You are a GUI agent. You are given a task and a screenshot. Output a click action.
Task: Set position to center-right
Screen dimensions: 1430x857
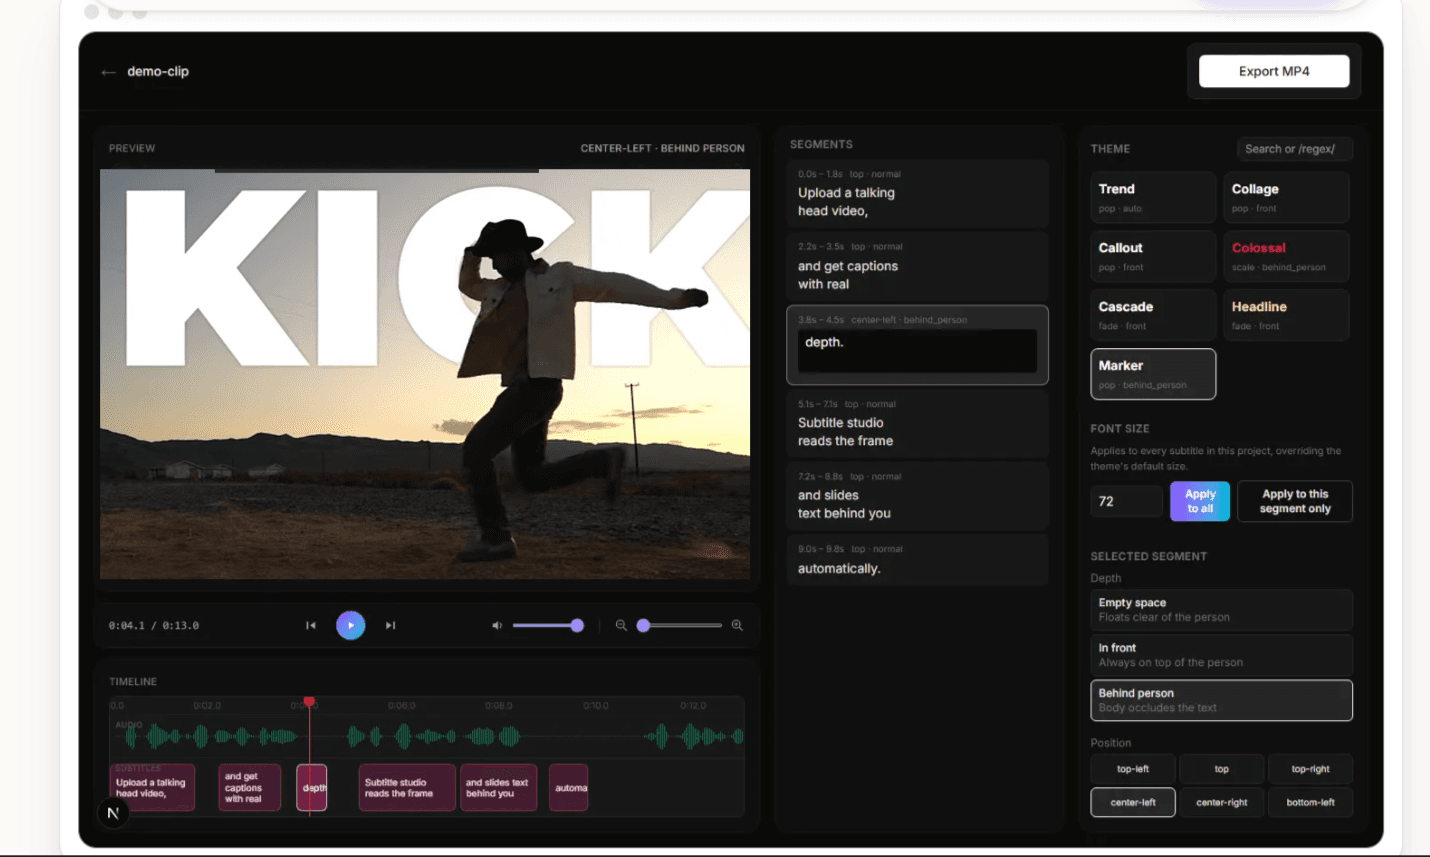point(1221,802)
